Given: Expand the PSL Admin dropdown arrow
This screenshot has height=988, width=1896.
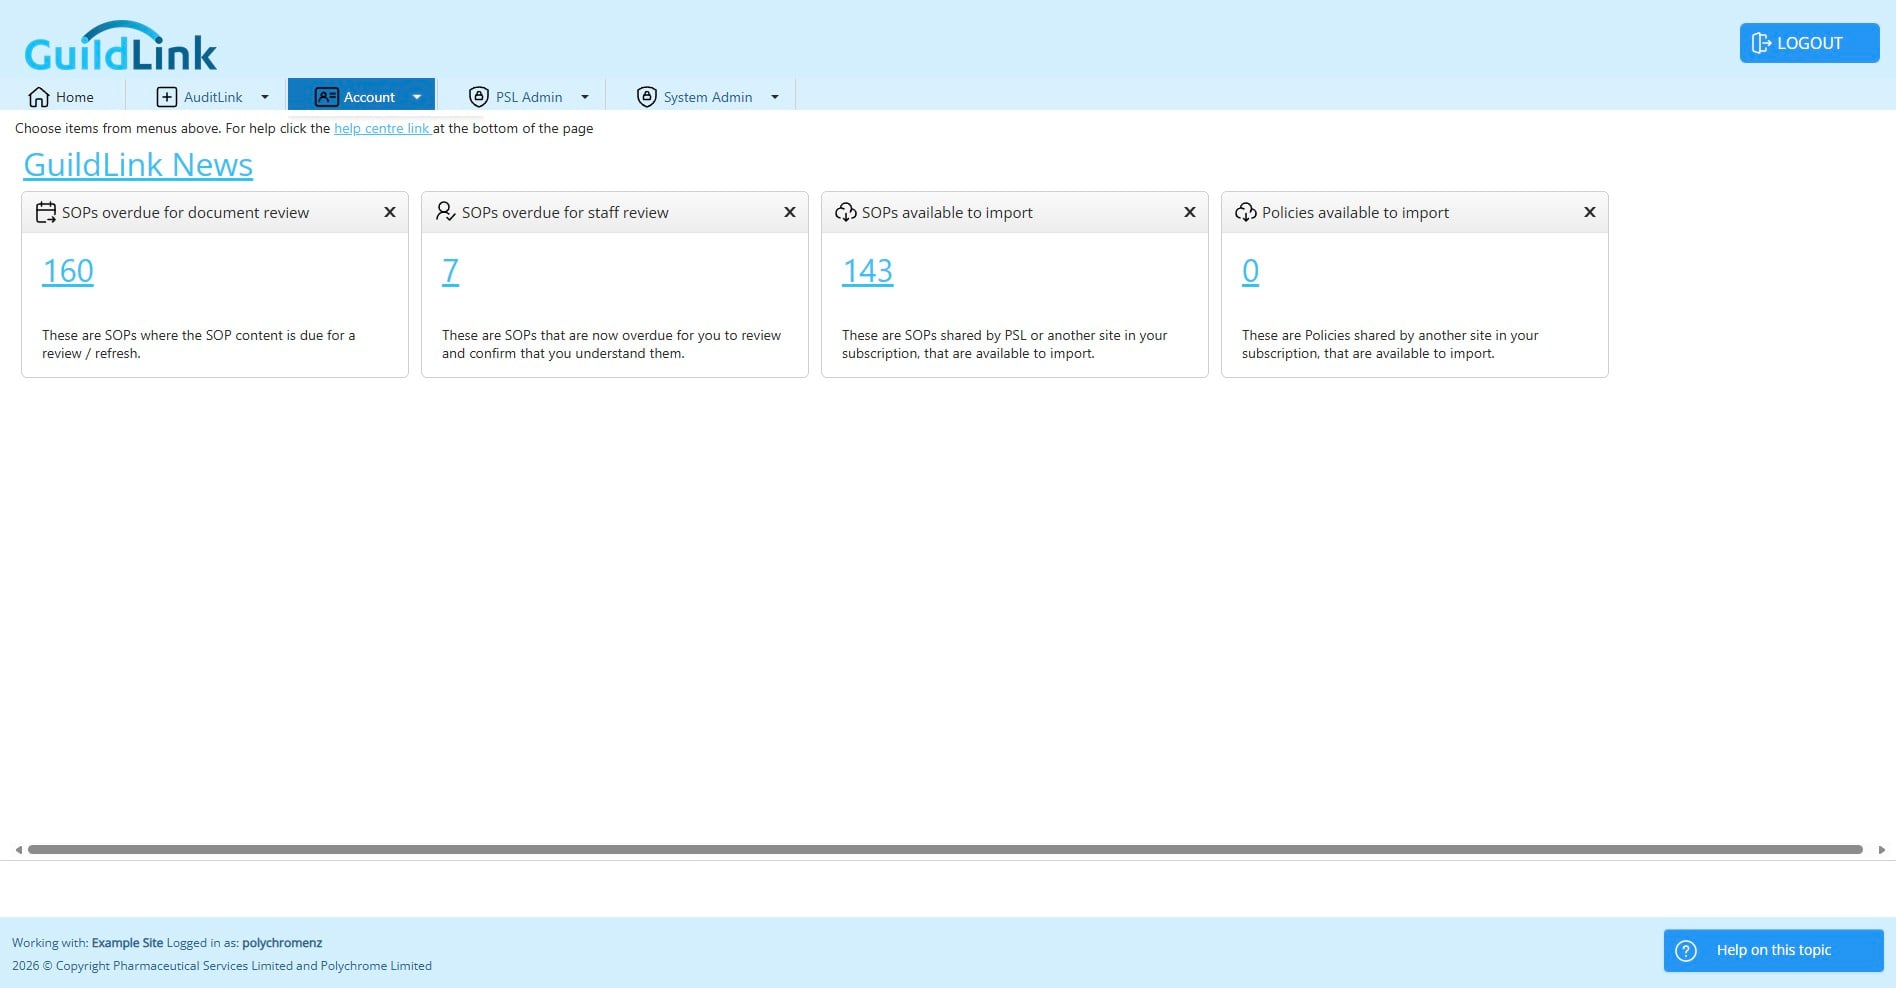Looking at the screenshot, I should 585,97.
